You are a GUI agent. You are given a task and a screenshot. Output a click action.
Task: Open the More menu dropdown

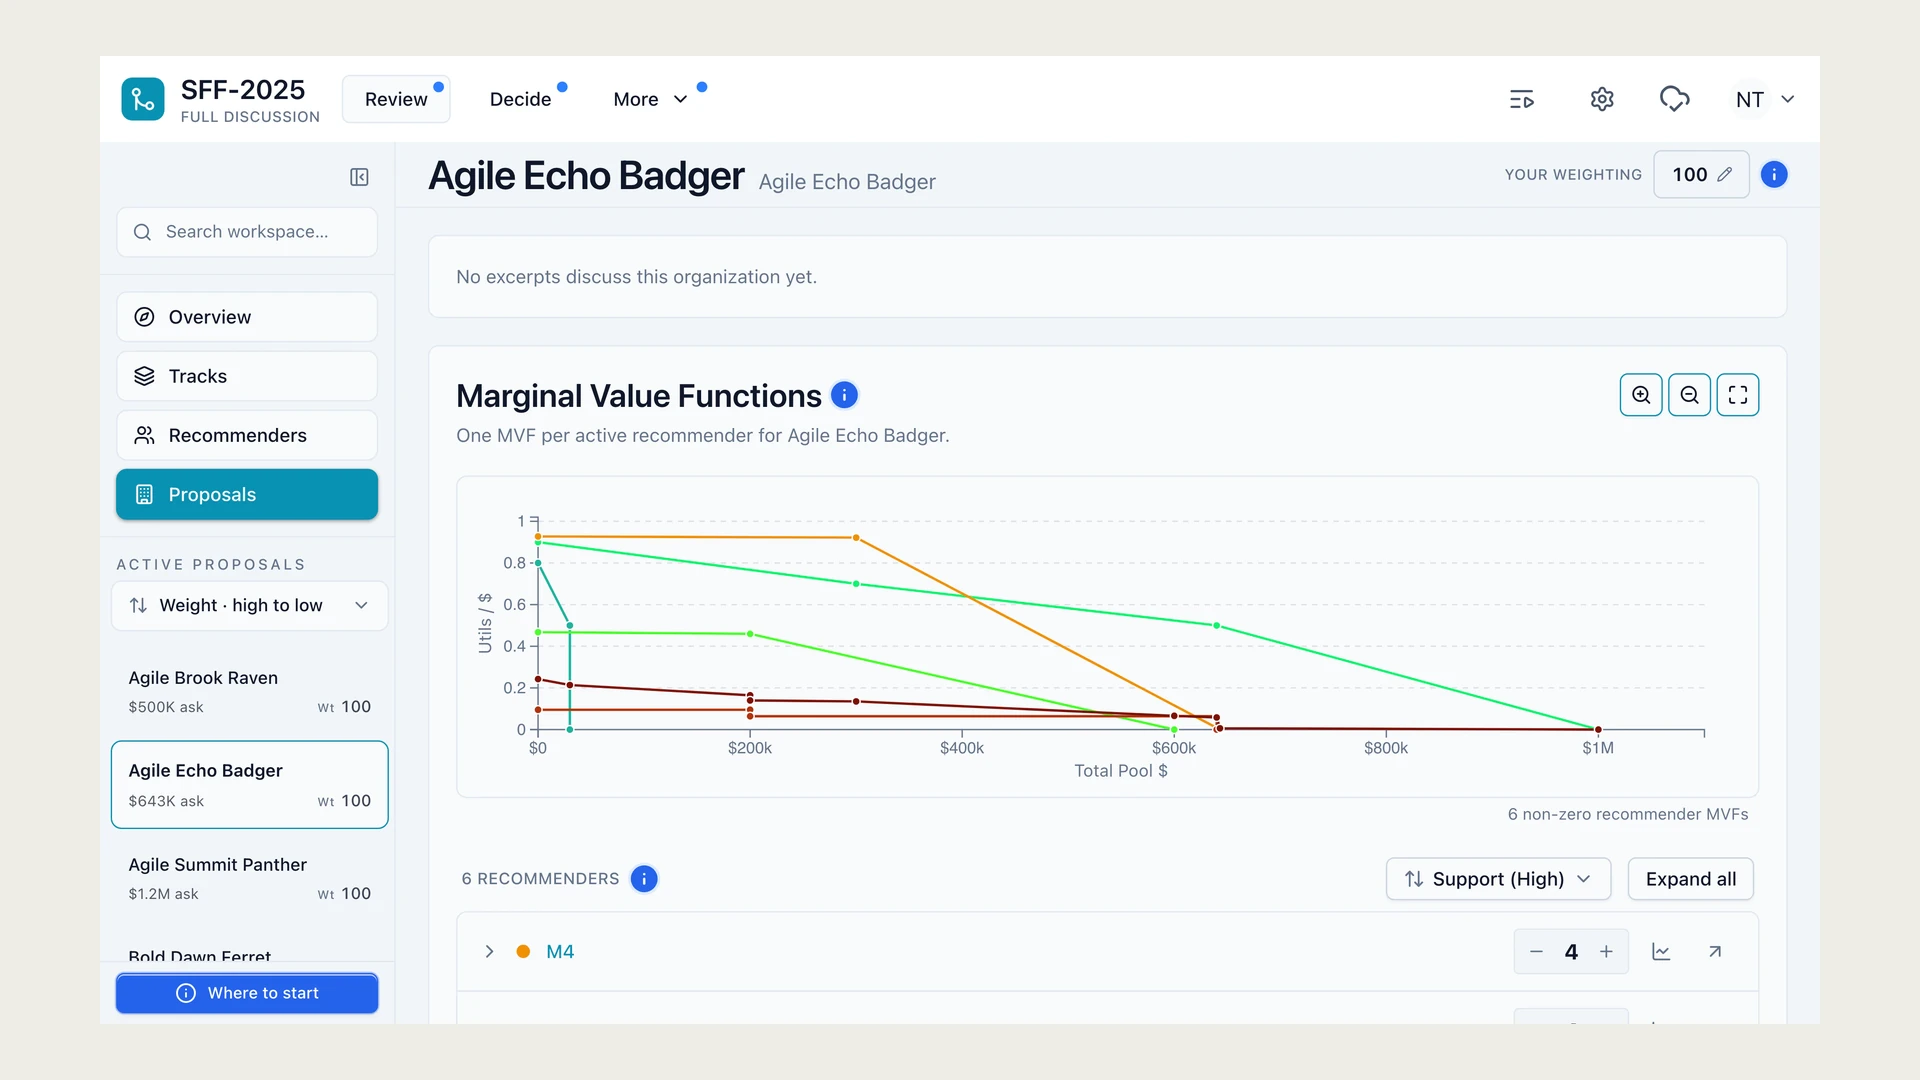(x=650, y=99)
